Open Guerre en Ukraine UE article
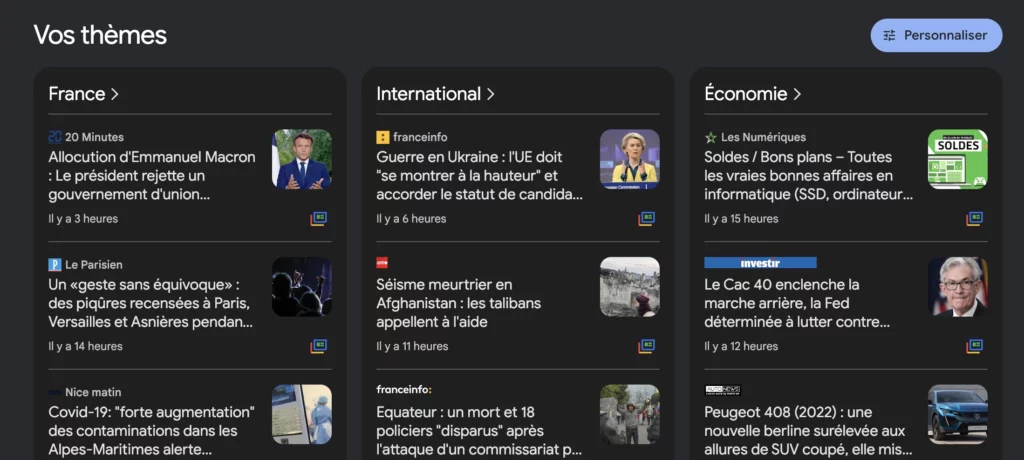Viewport: 1024px width, 460px height. tap(479, 176)
